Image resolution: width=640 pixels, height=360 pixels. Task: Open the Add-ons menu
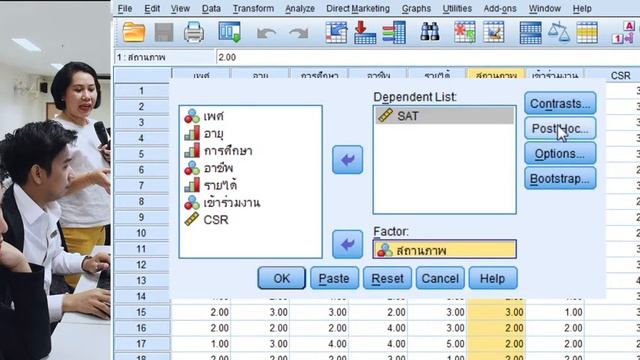pos(500,8)
